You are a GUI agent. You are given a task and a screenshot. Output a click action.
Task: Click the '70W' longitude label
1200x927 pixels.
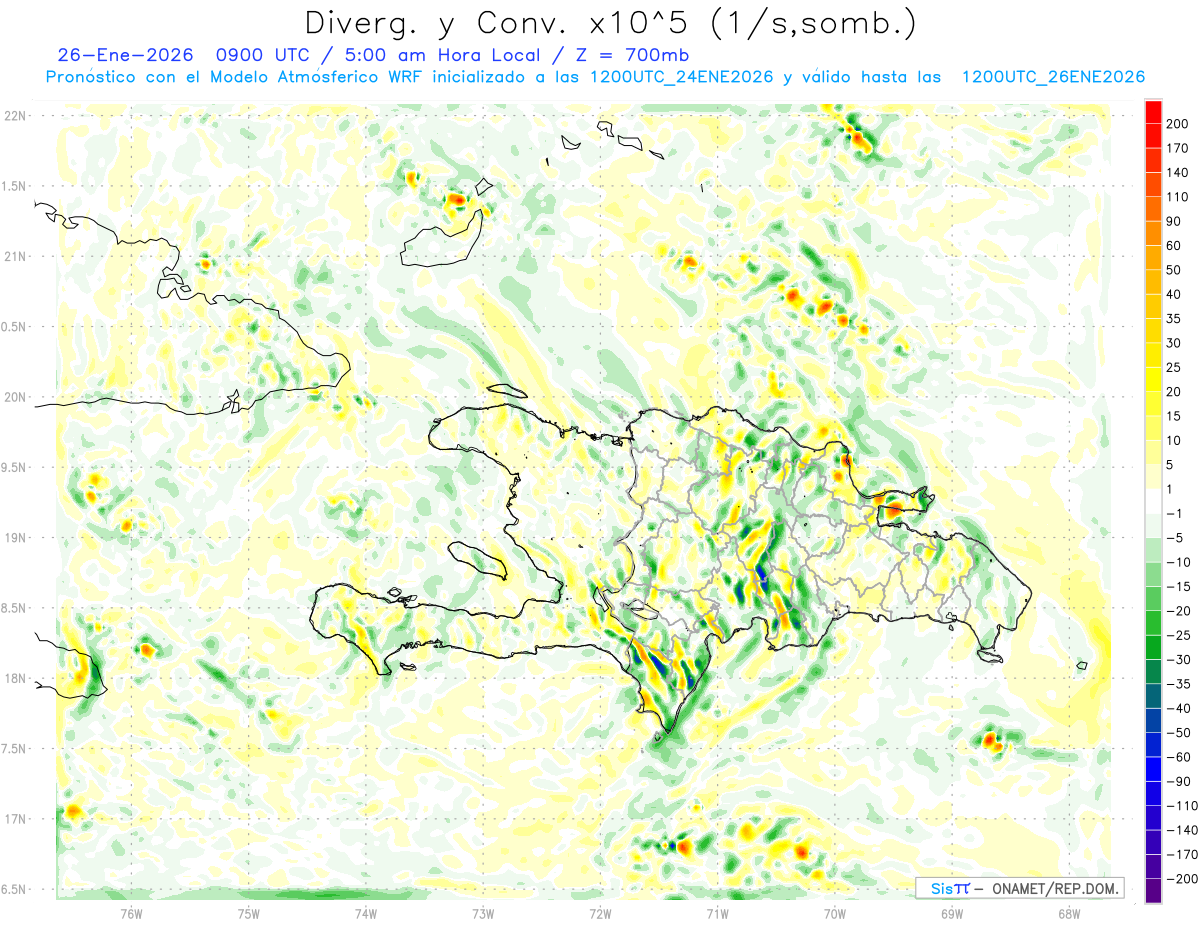click(x=835, y=913)
